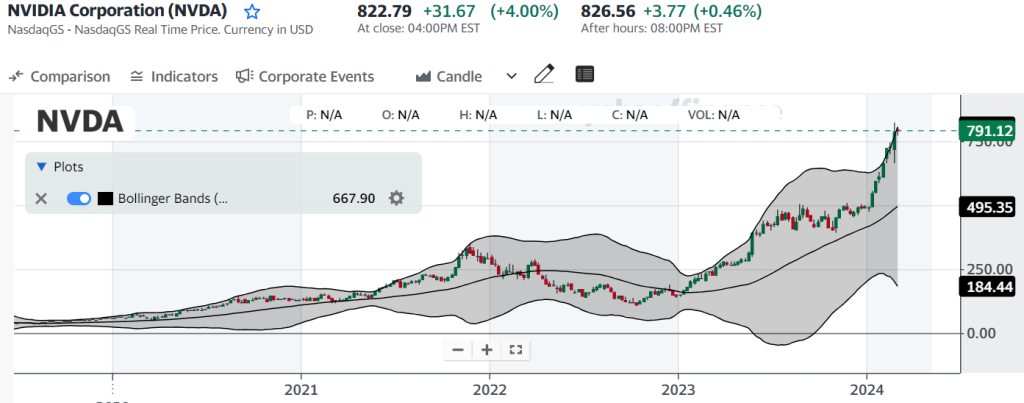This screenshot has width=1024, height=403.
Task: Open Corporate Events options
Action: pos(305,76)
